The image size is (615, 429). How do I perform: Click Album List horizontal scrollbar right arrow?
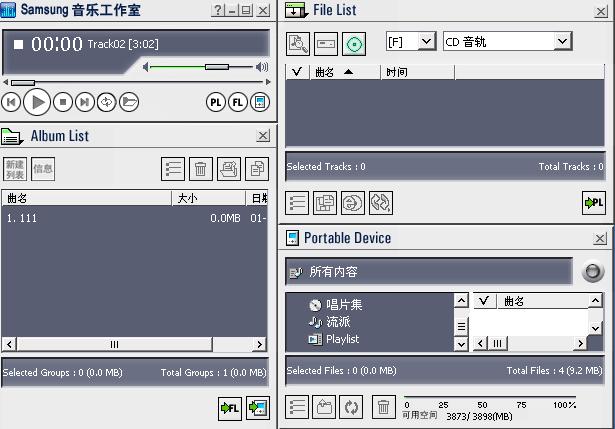tap(260, 344)
